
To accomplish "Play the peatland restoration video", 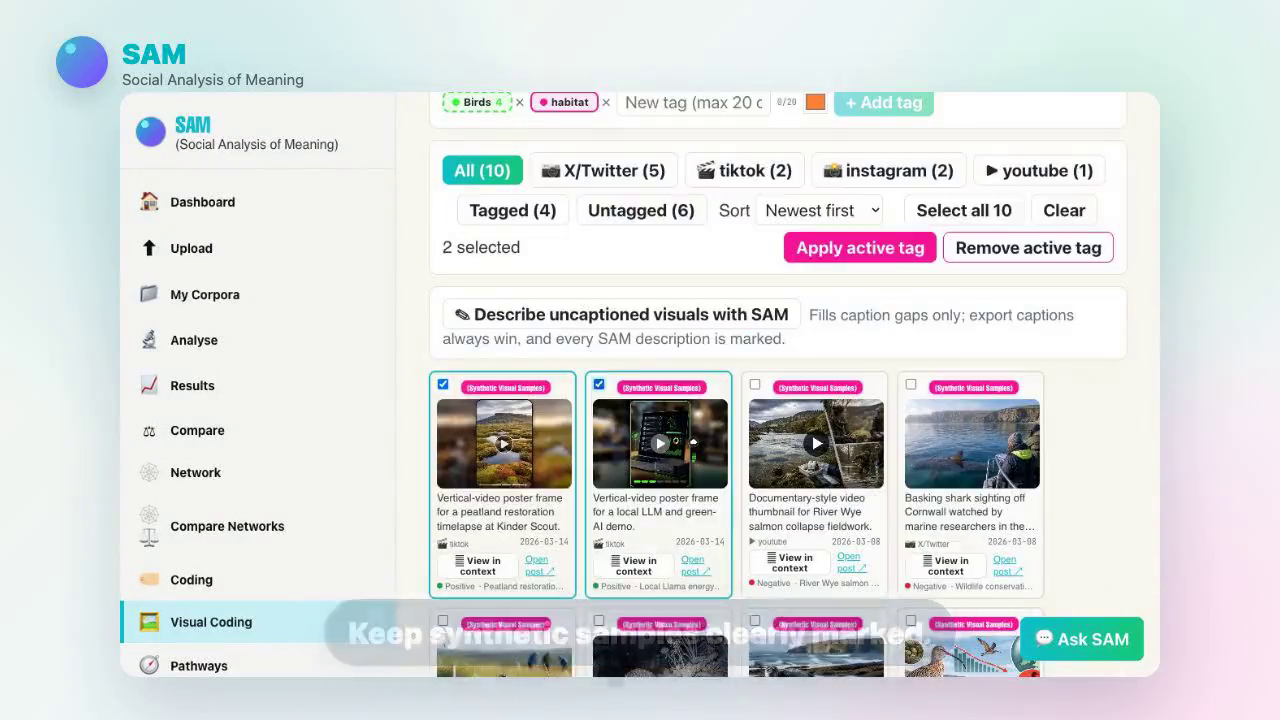I will pos(504,444).
